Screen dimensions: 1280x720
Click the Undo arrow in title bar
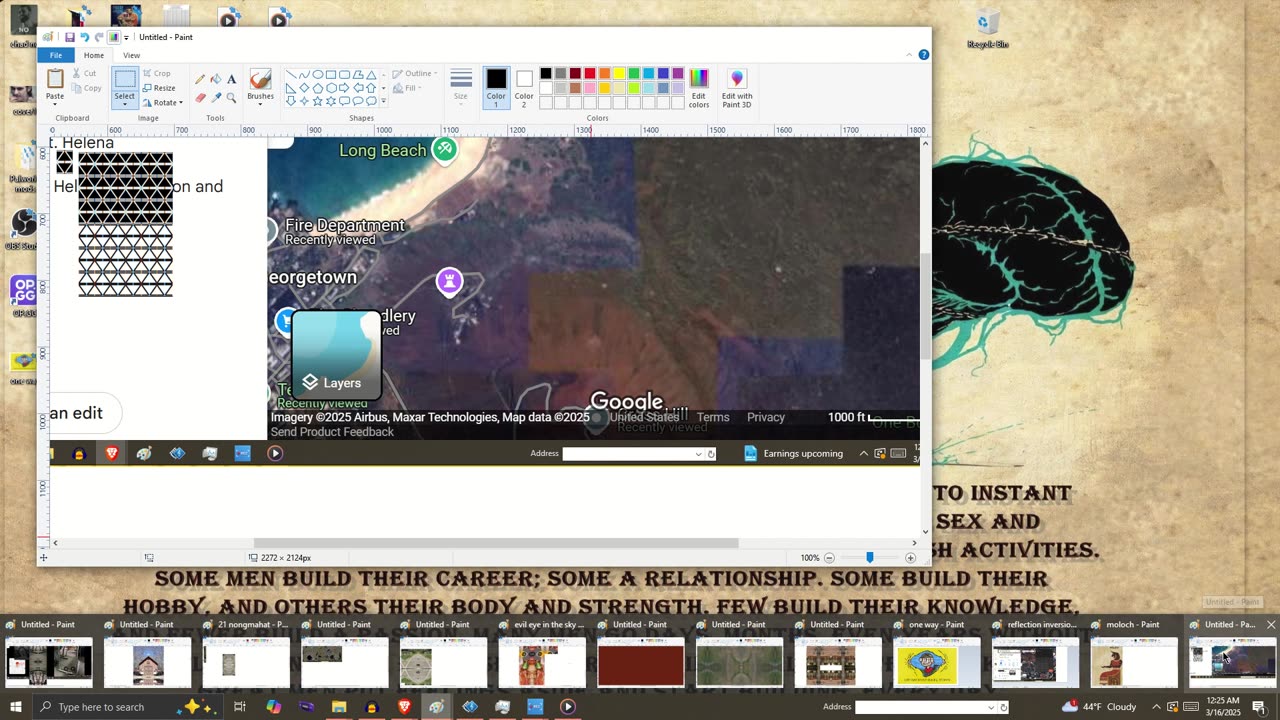tap(84, 37)
